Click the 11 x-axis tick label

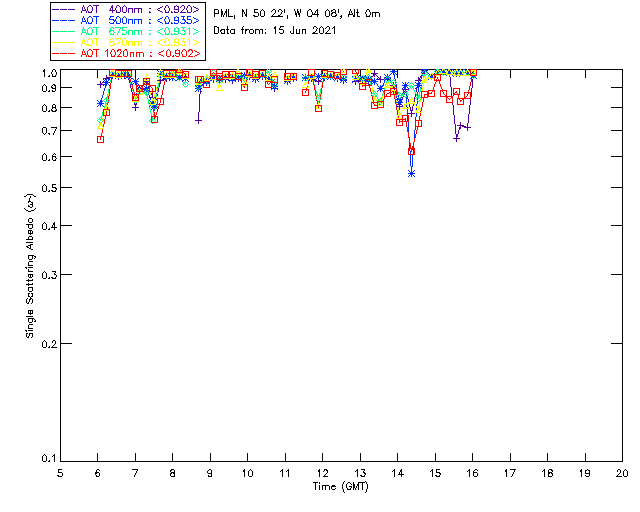pos(285,473)
